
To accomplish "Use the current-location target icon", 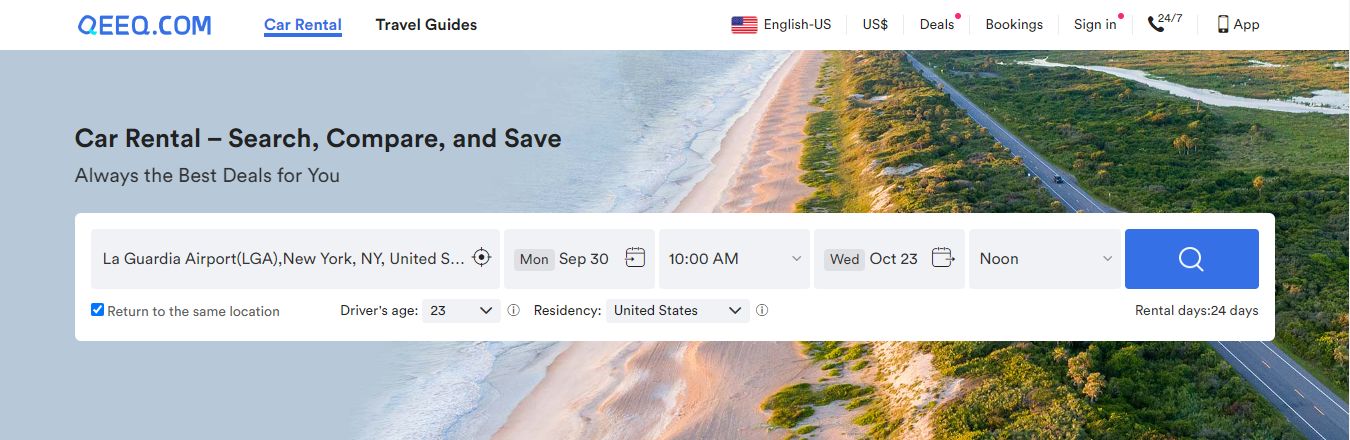I will click(x=482, y=258).
